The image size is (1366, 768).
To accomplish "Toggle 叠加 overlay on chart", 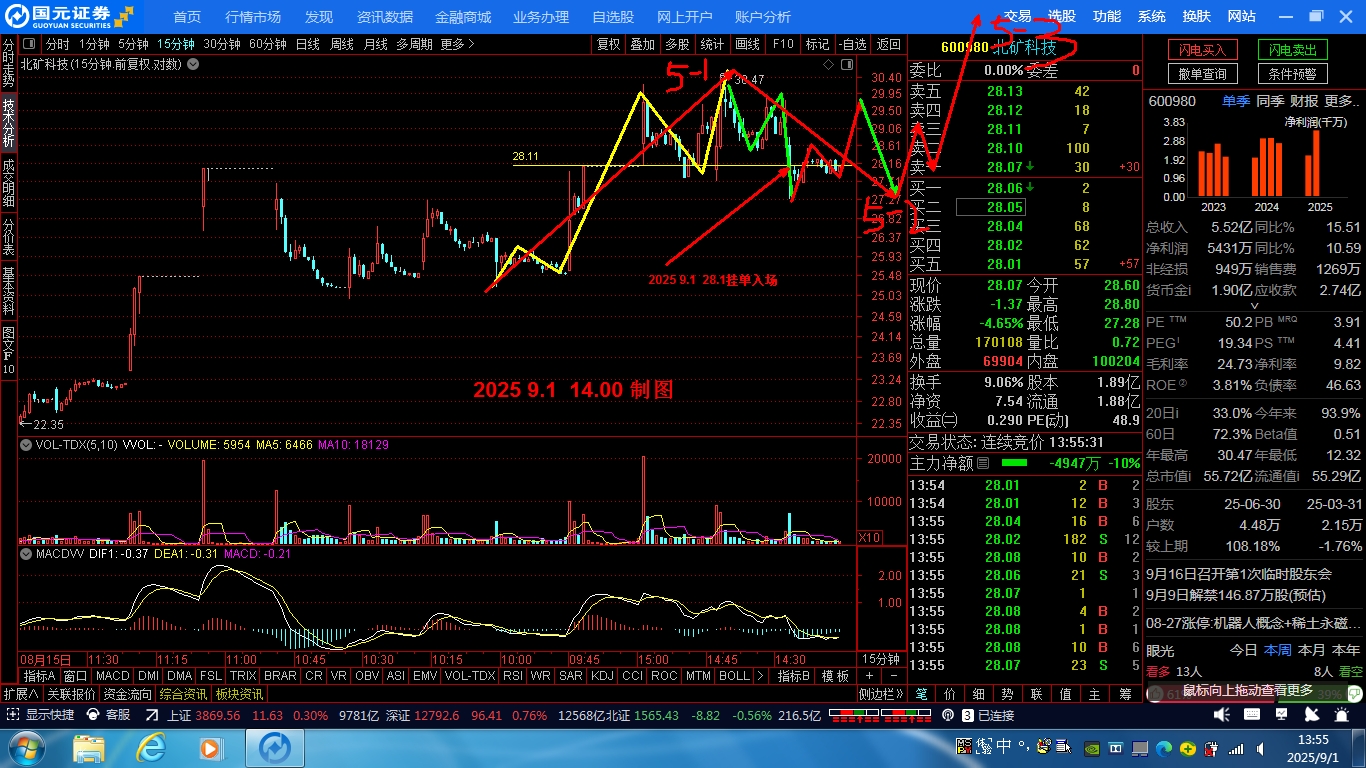I will tap(642, 44).
